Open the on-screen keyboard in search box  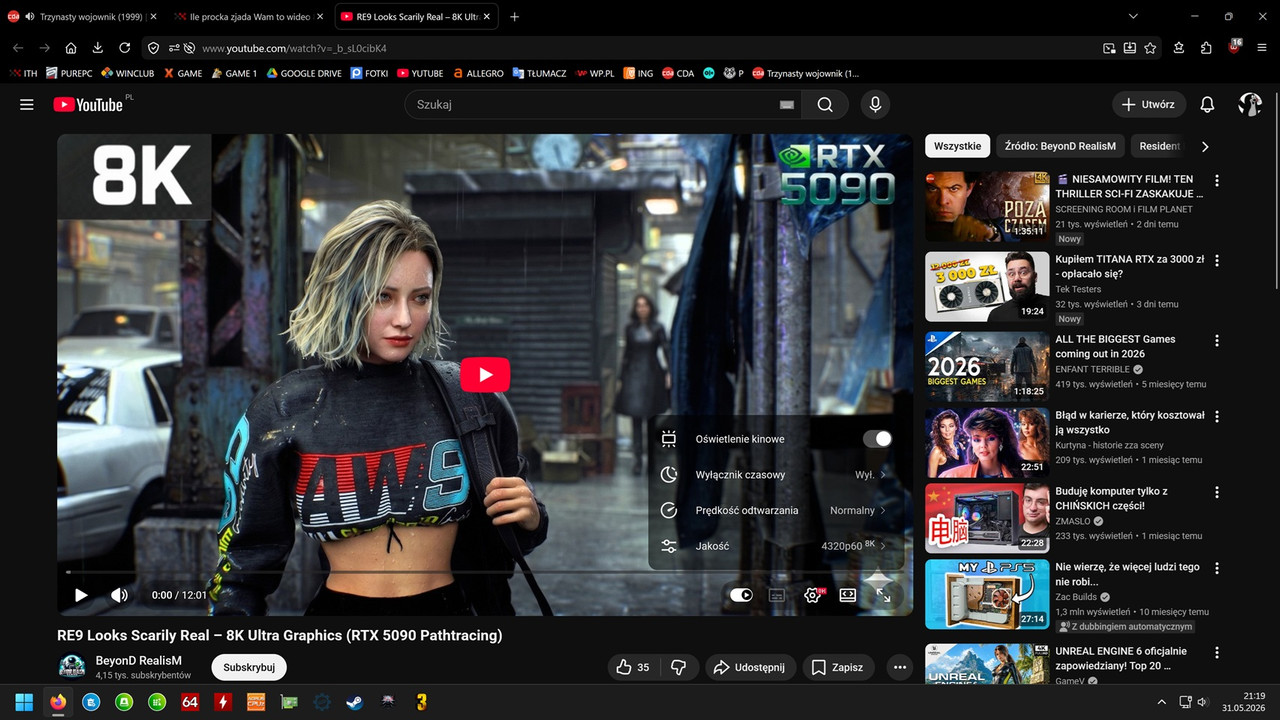click(787, 104)
